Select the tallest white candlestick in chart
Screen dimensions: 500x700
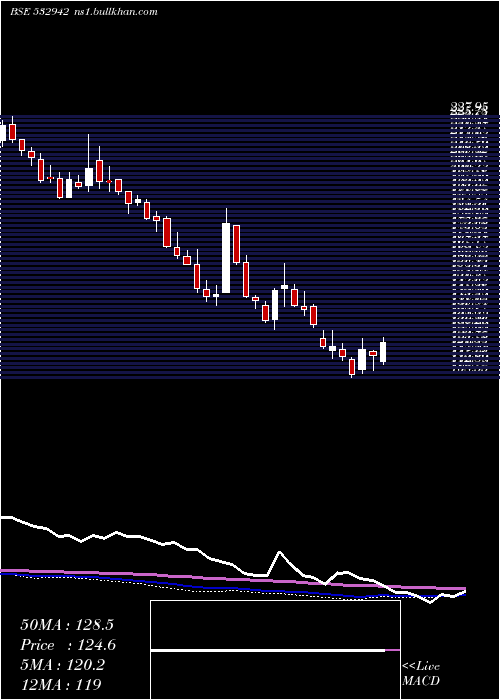click(x=226, y=258)
